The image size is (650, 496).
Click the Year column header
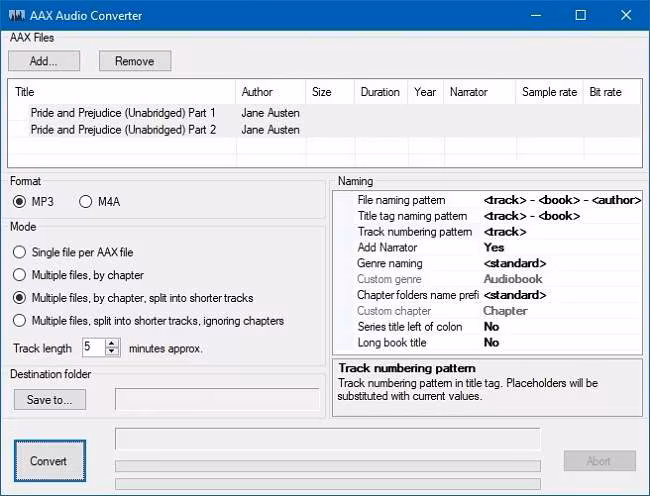point(426,92)
